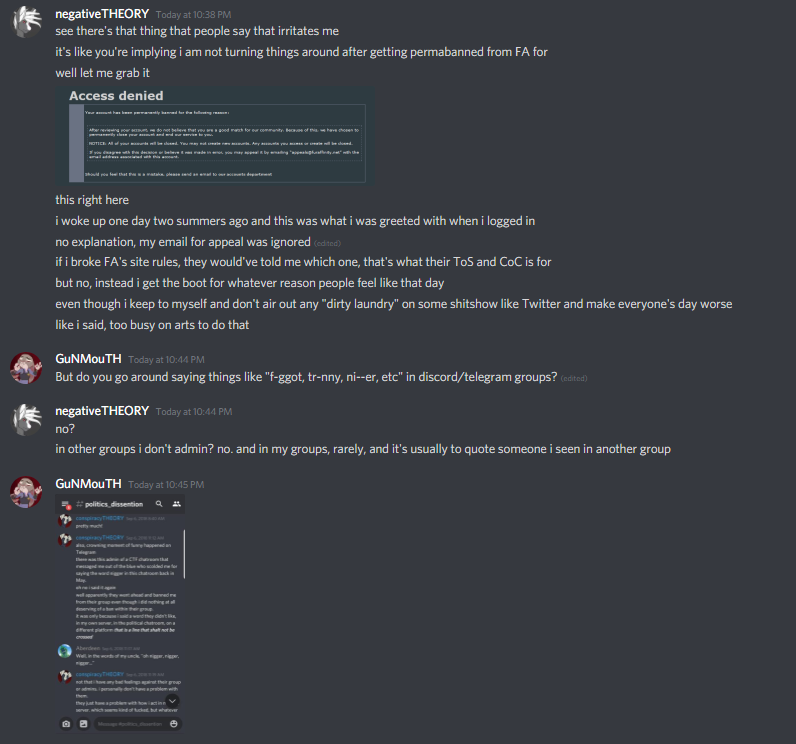The width and height of the screenshot is (796, 744).
Task: Open the members list icon in embedded screenshot
Action: tap(176, 504)
